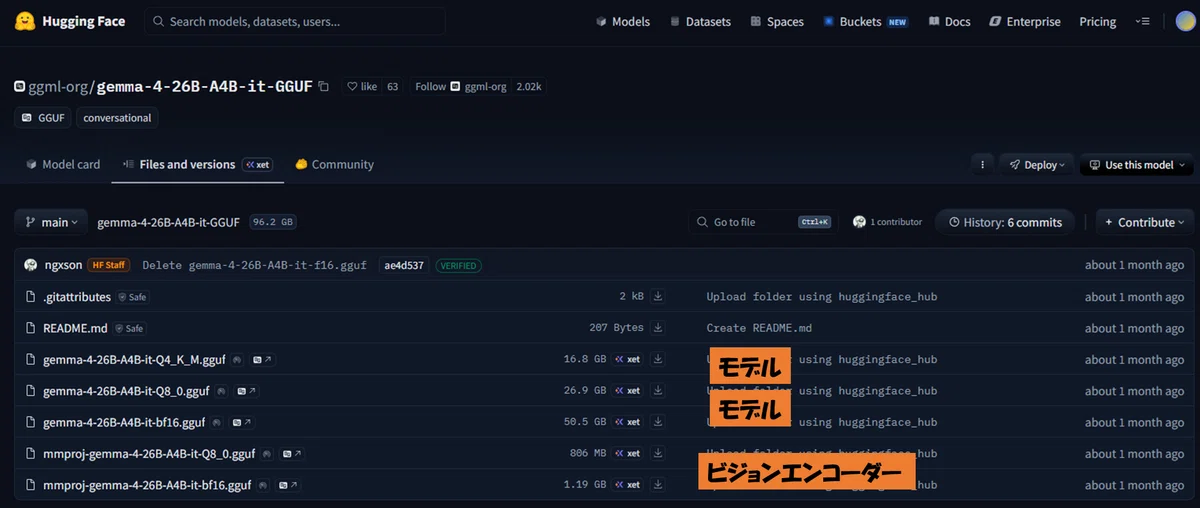Screen dimensions: 1200x508
Task: Click the VERIFIED commit badge
Action: point(459,266)
